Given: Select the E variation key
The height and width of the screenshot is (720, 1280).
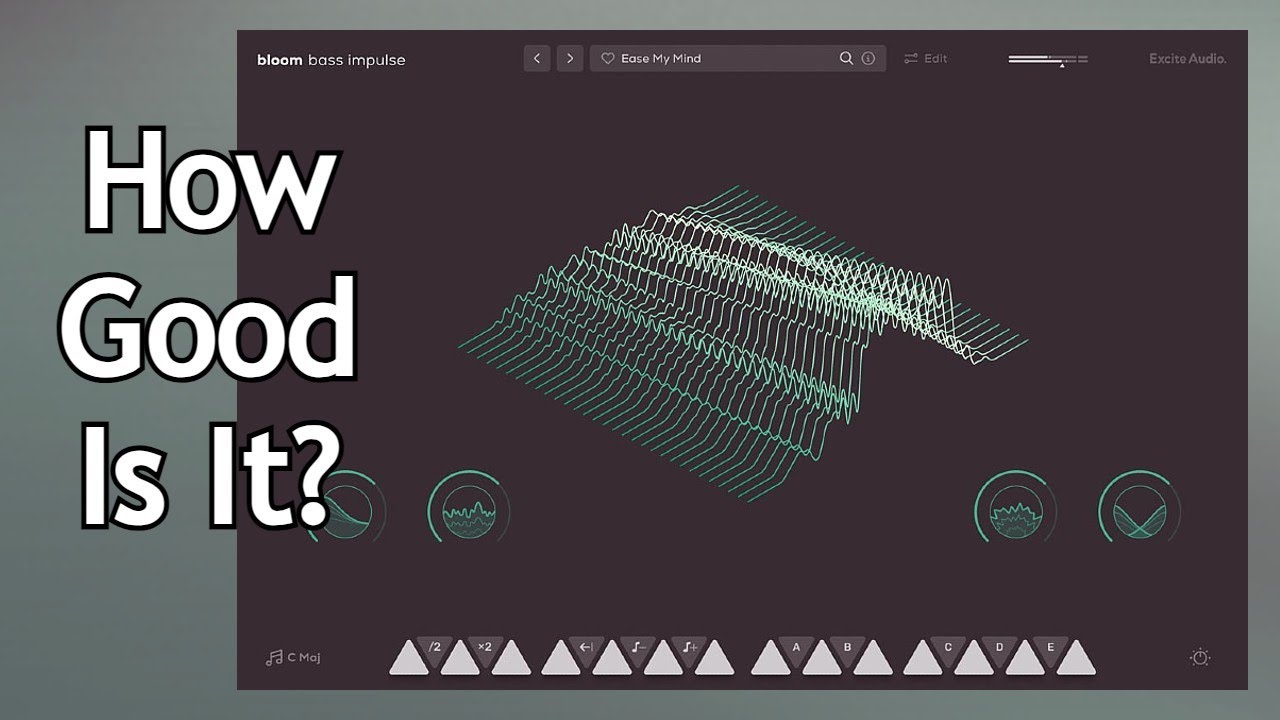Looking at the screenshot, I should click(1051, 648).
